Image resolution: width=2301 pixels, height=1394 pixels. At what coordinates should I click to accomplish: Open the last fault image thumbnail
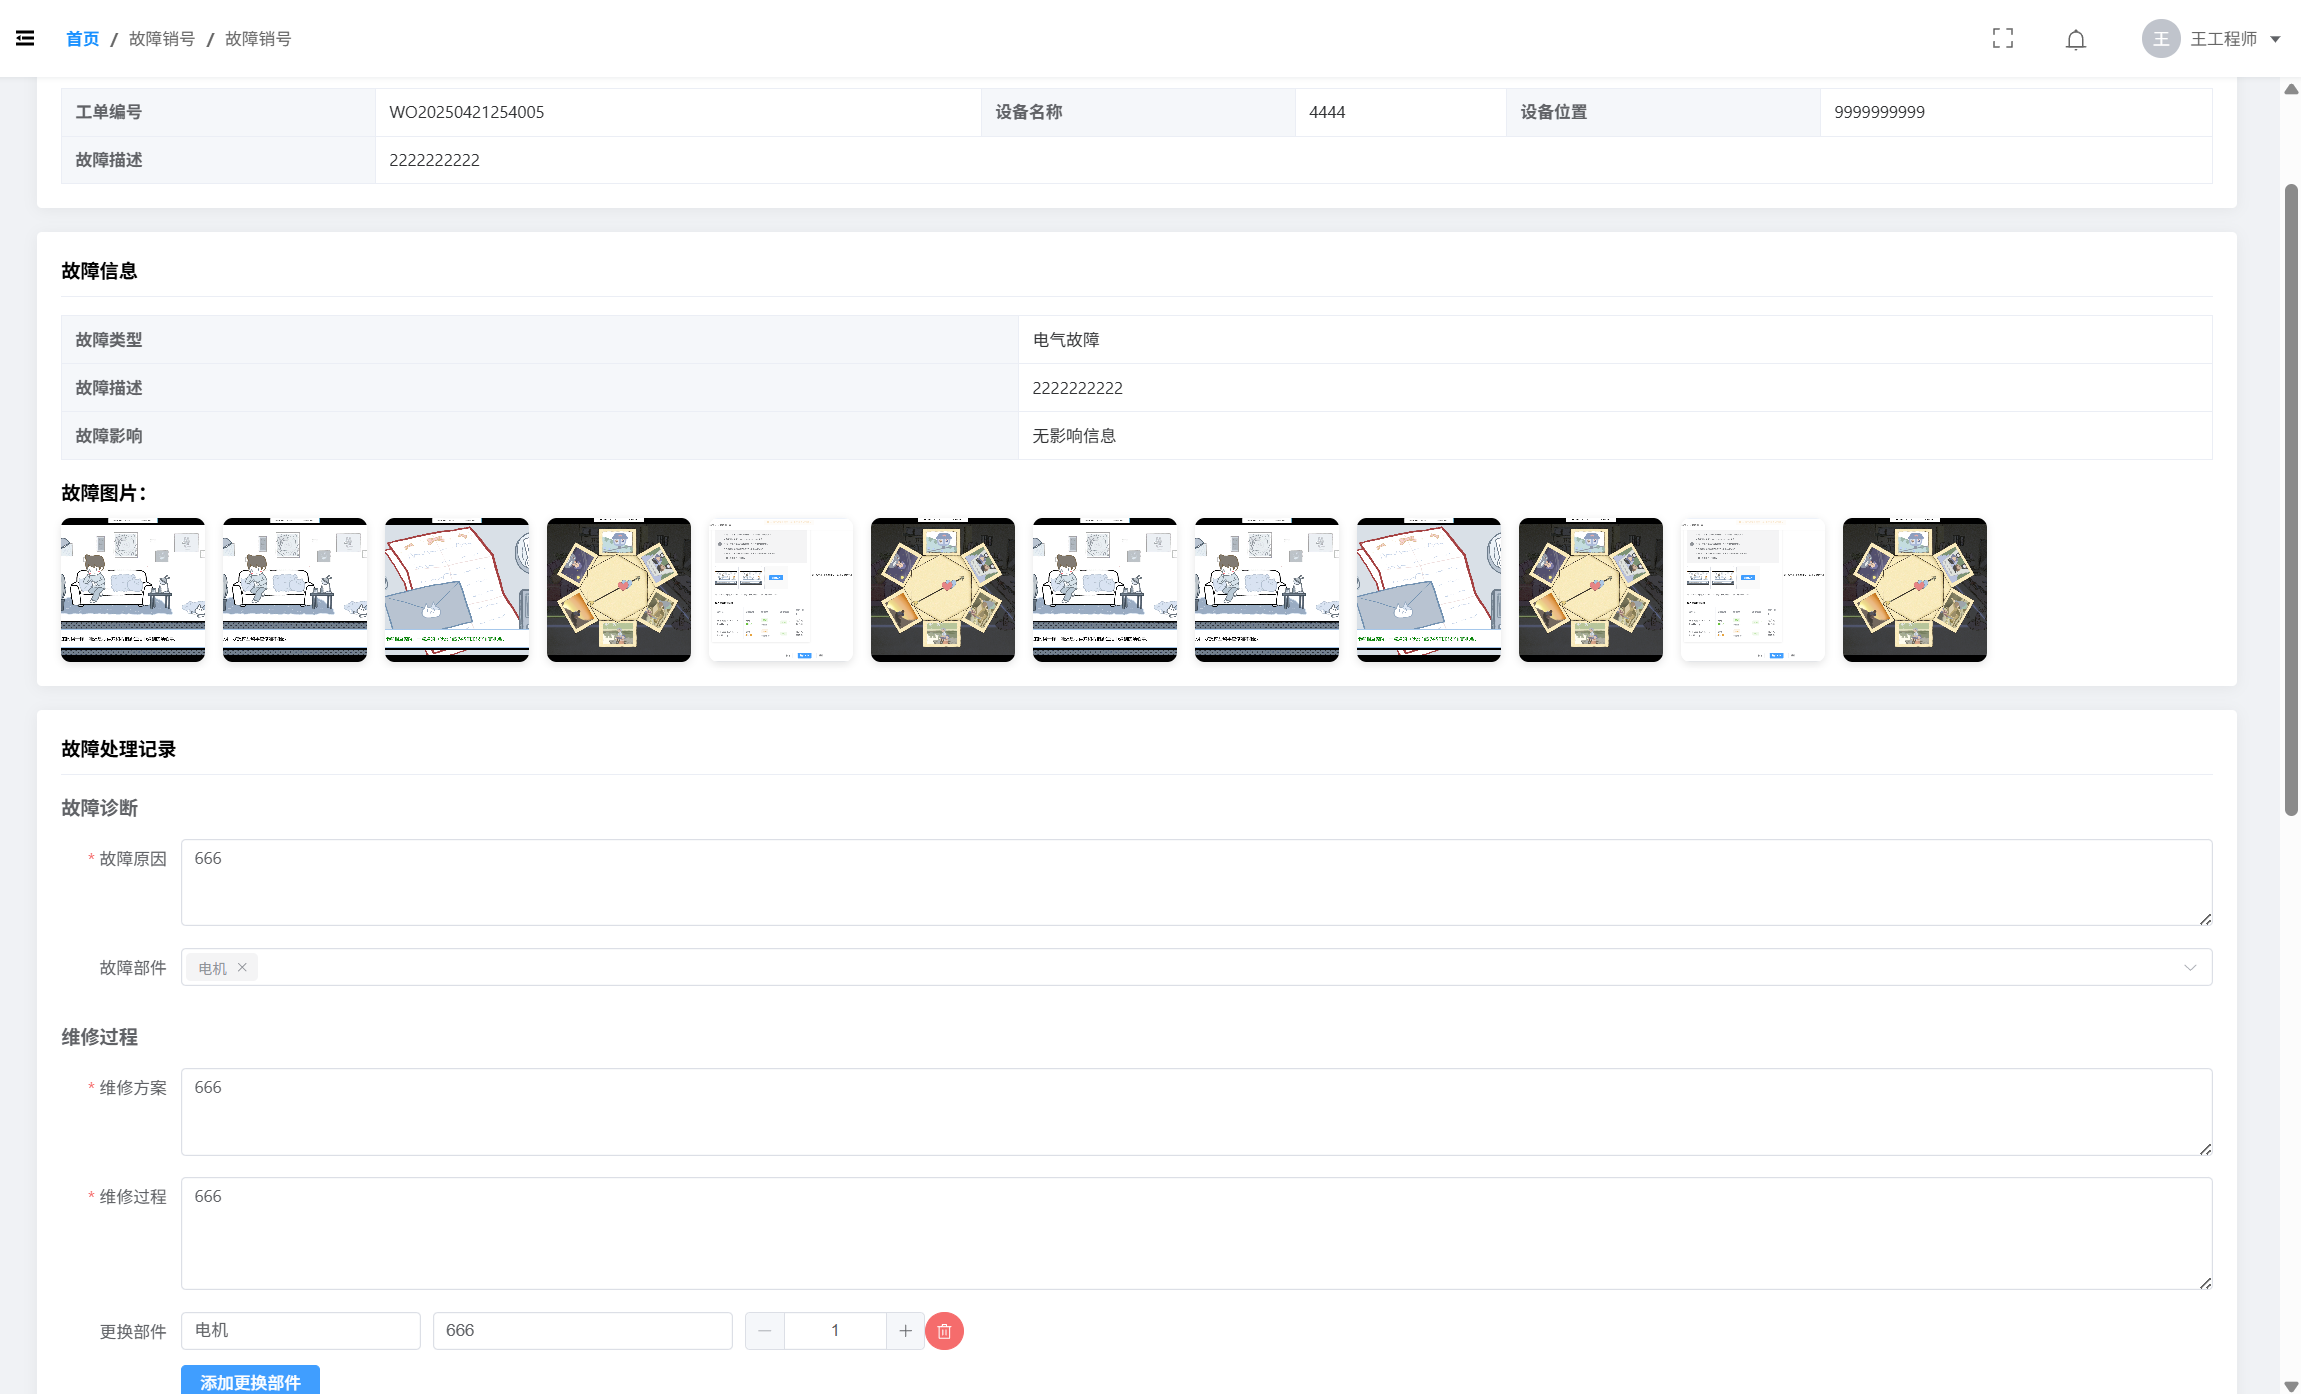tap(1914, 589)
